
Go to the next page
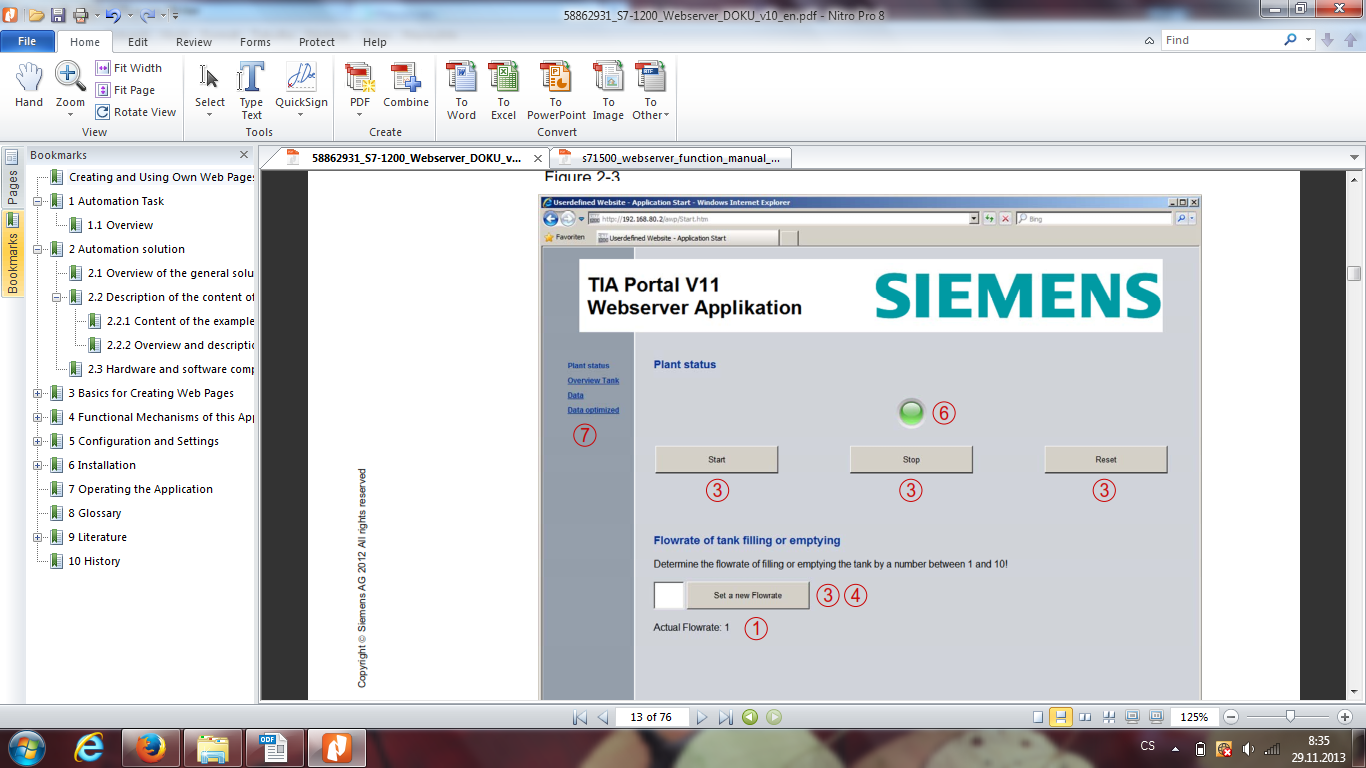(702, 717)
